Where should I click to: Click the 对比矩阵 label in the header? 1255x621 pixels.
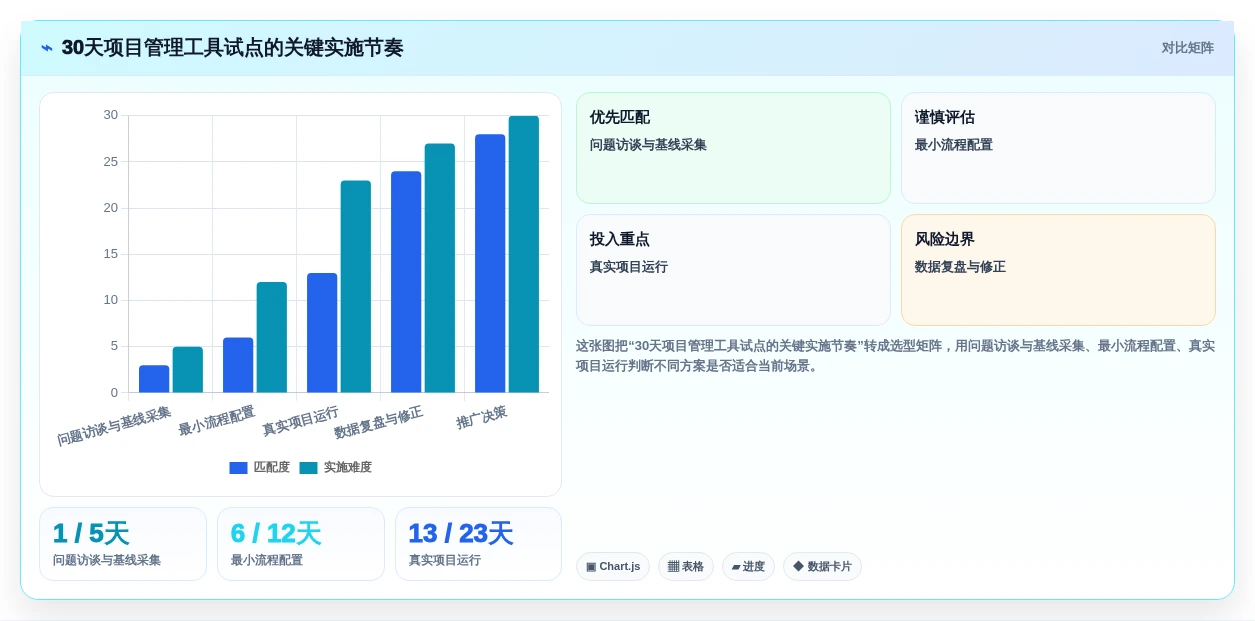point(1187,48)
